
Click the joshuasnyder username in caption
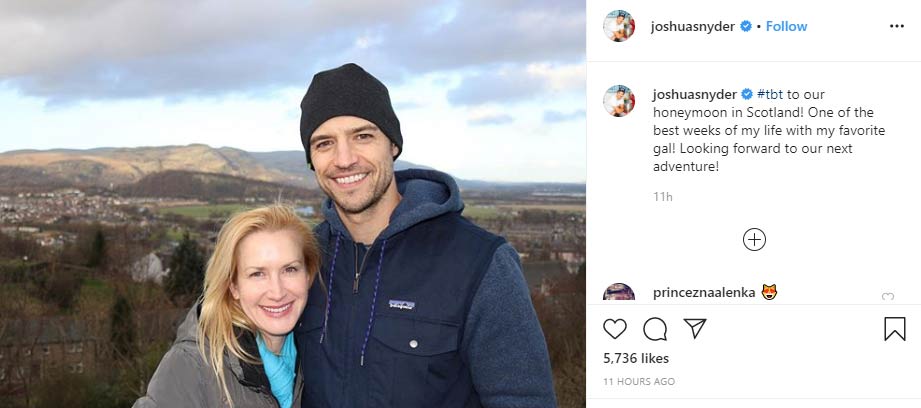[694, 94]
